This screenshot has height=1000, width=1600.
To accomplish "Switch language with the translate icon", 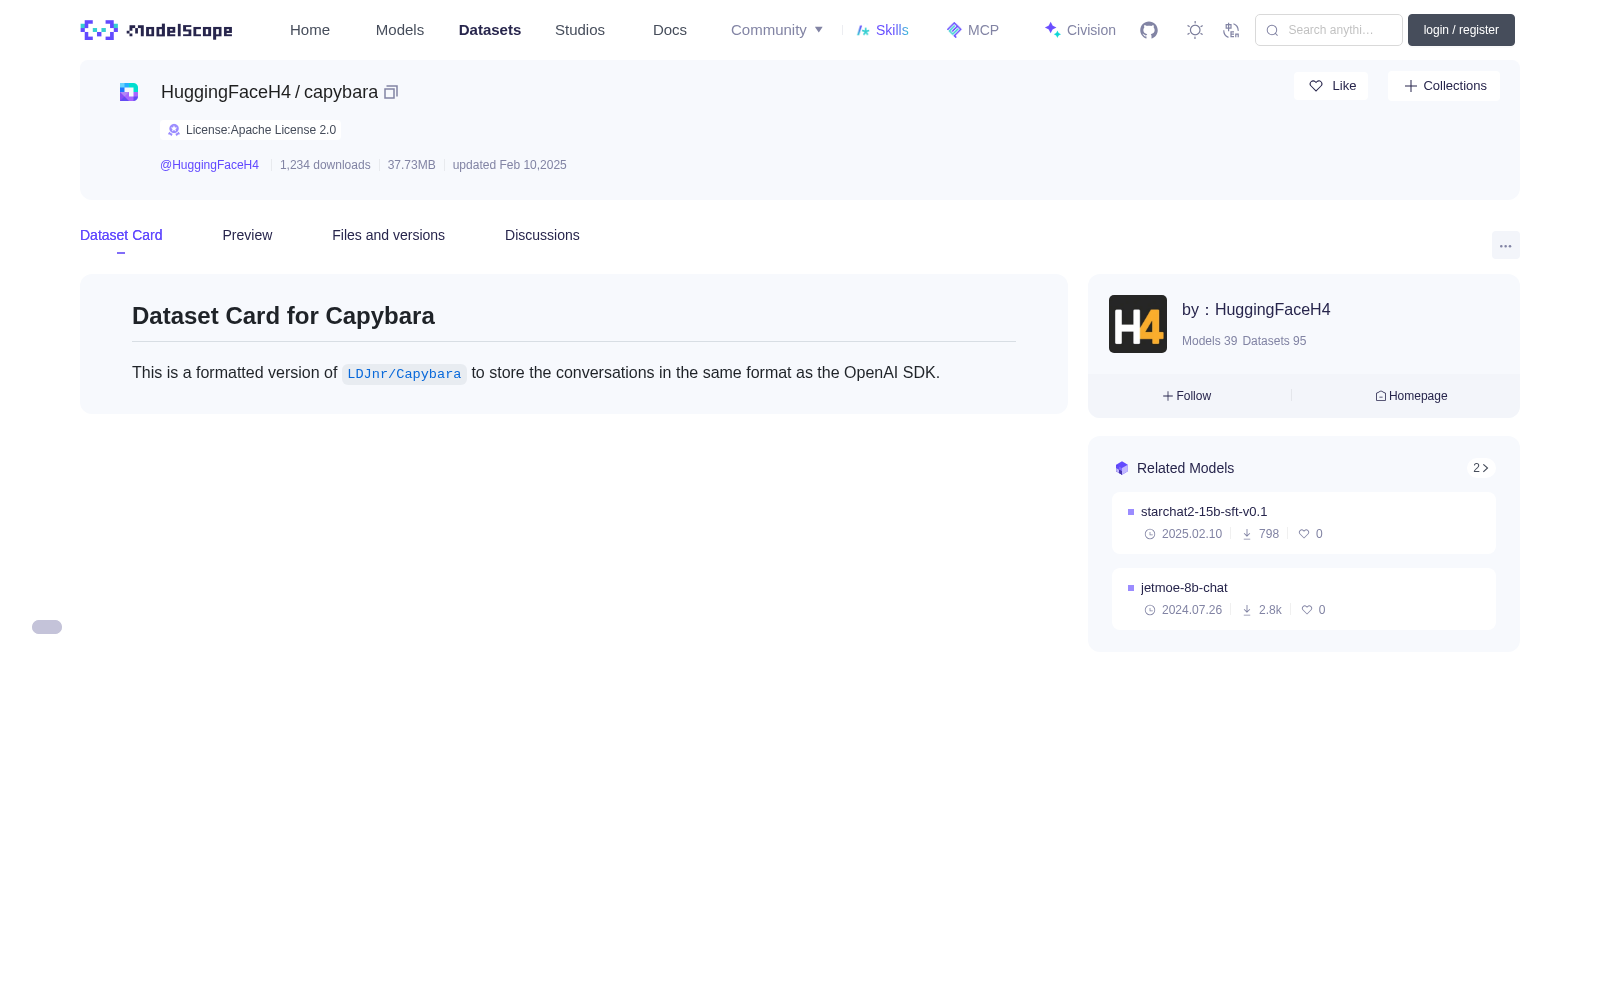I will tap(1231, 30).
